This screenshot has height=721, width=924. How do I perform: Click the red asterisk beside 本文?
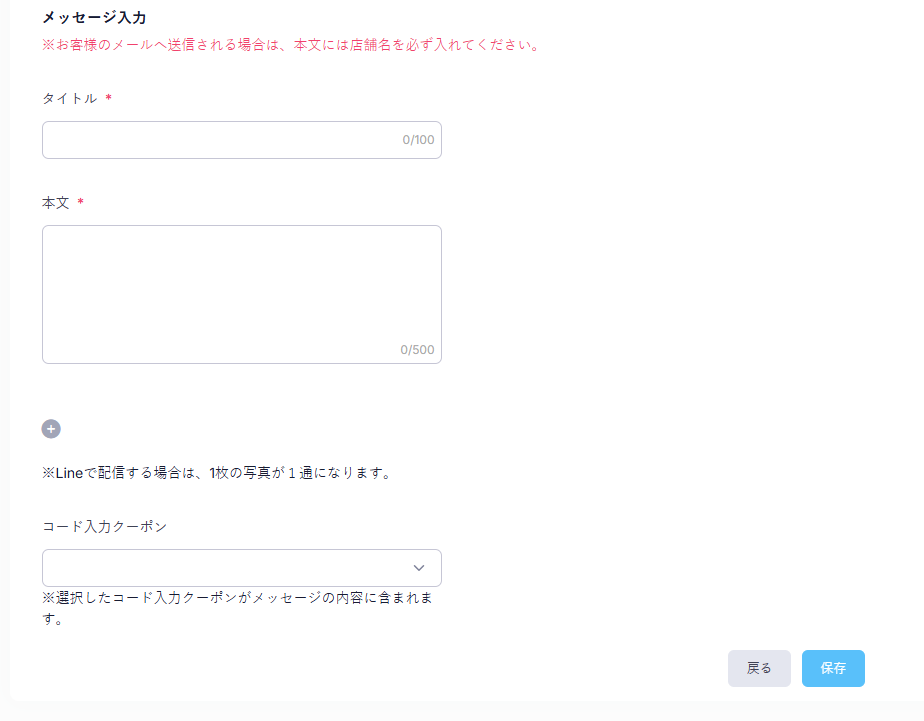point(80,203)
